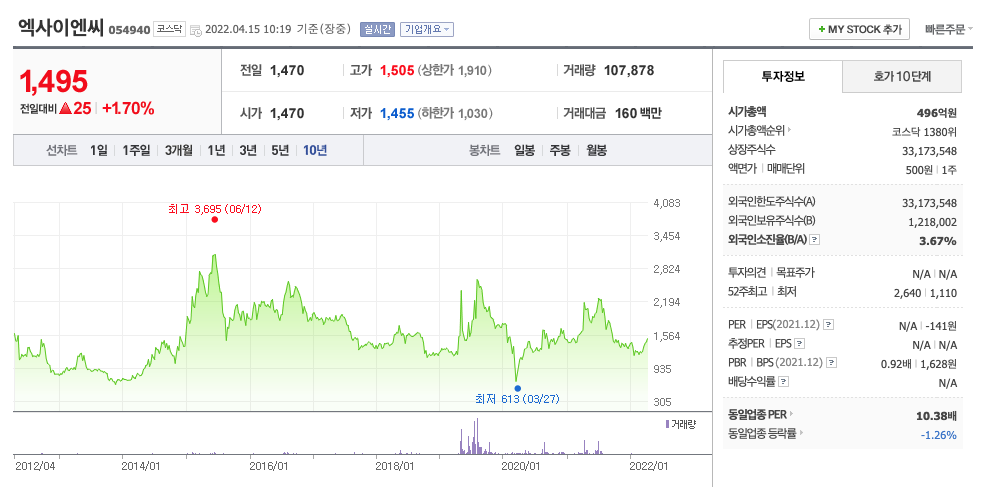
Task: Click the 시가총액순위 link
Action: [x=756, y=130]
